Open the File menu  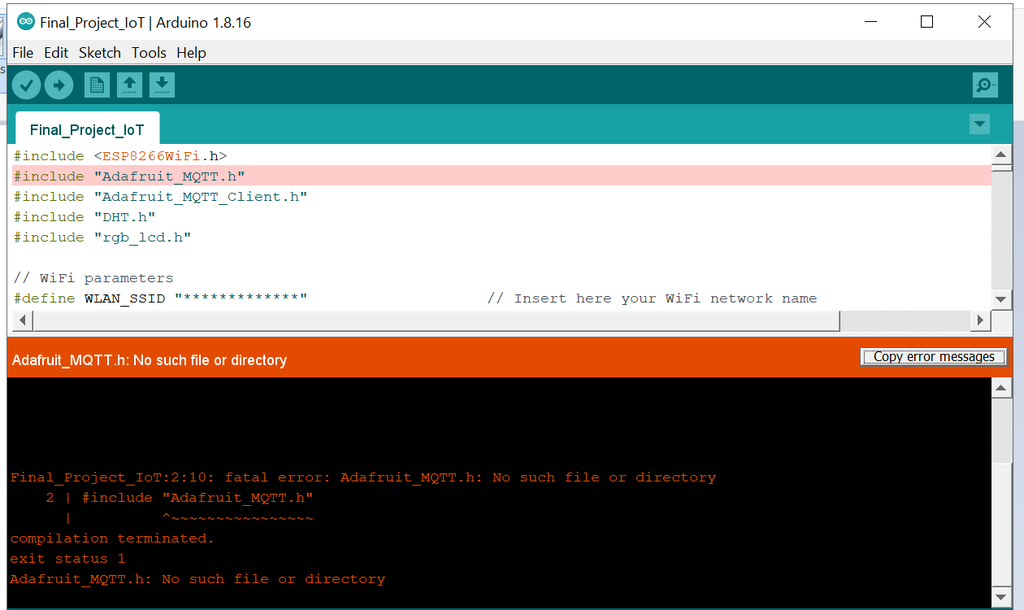click(x=23, y=53)
